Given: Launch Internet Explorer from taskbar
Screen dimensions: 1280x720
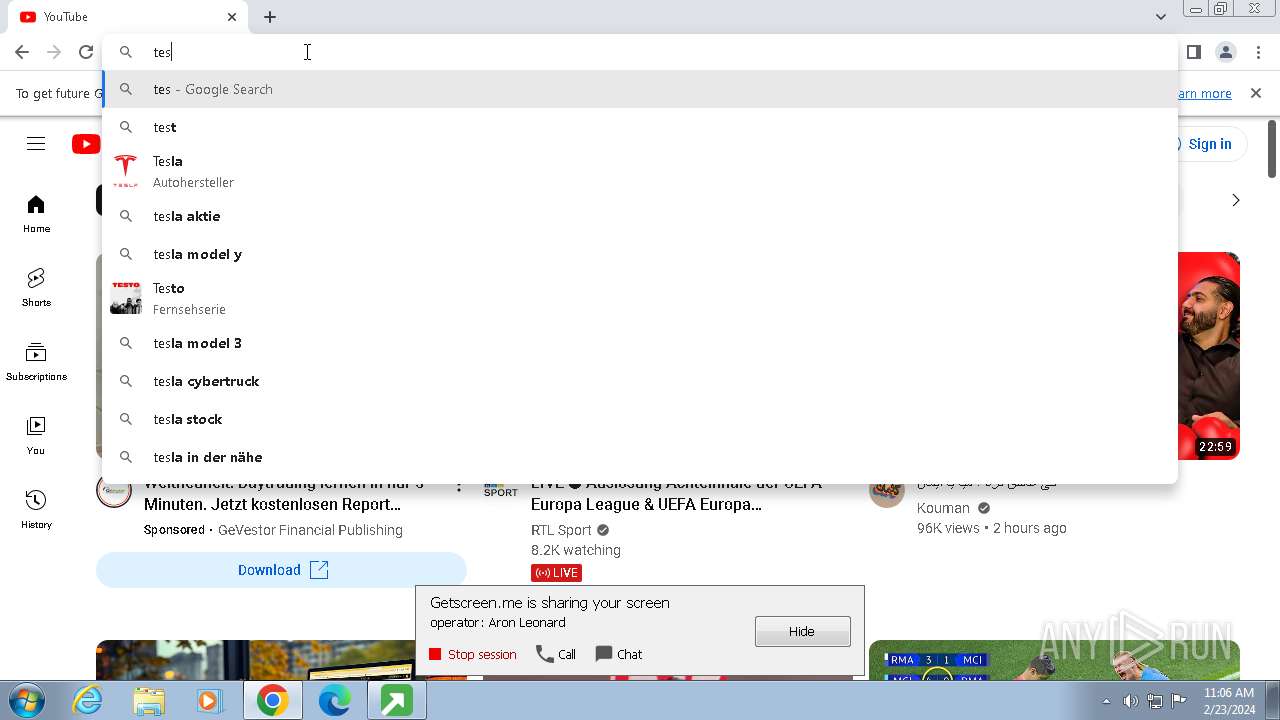Looking at the screenshot, I should pyautogui.click(x=88, y=700).
